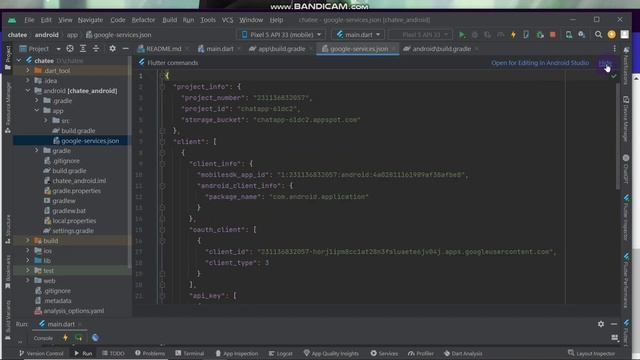The width and height of the screenshot is (640, 360).
Task: Open Bookmarks side tab
Action: [8, 272]
